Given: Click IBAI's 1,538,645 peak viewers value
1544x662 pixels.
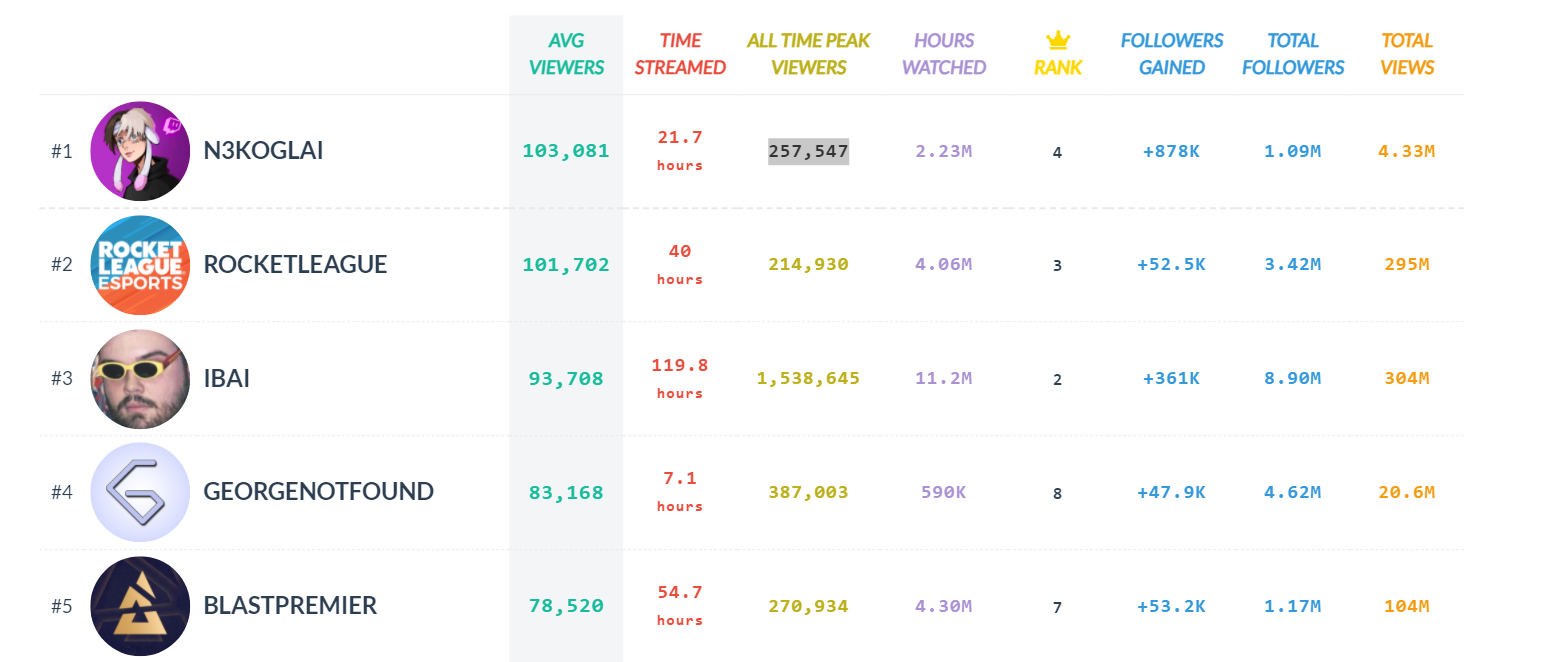Looking at the screenshot, I should (808, 379).
